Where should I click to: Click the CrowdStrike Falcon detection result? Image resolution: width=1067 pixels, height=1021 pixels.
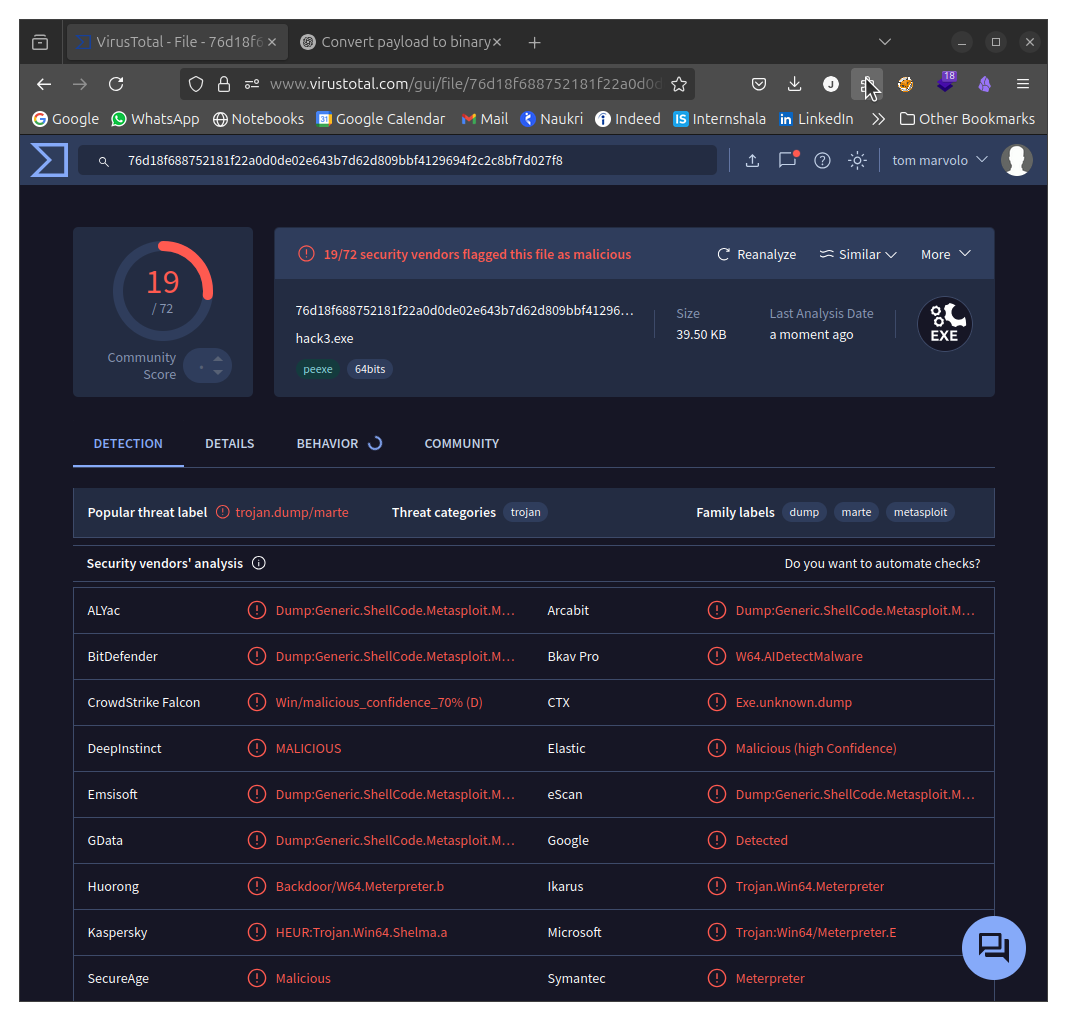[379, 702]
